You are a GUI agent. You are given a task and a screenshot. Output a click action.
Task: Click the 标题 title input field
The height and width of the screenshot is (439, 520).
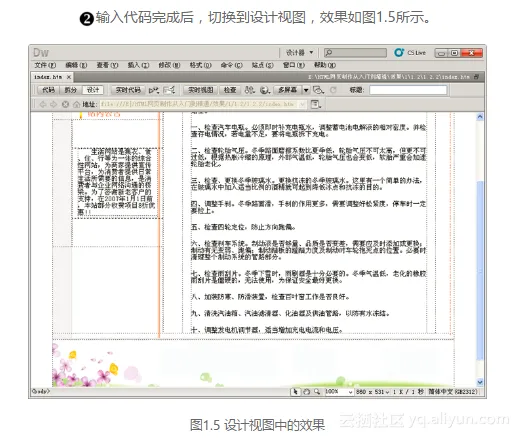click(408, 90)
